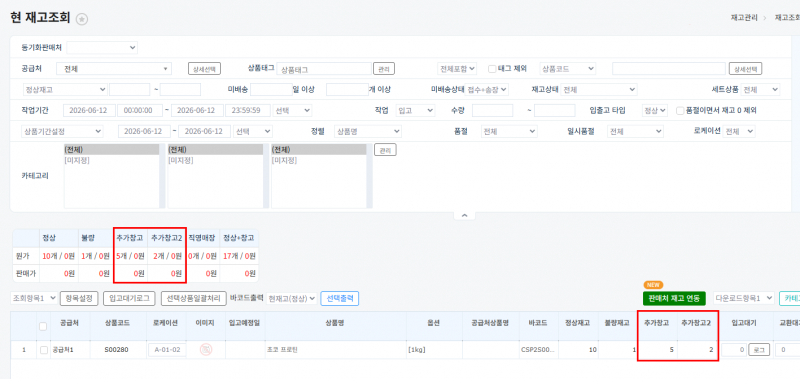Open 바코드출력 현재고(정상) dropdown

[x=292, y=298]
